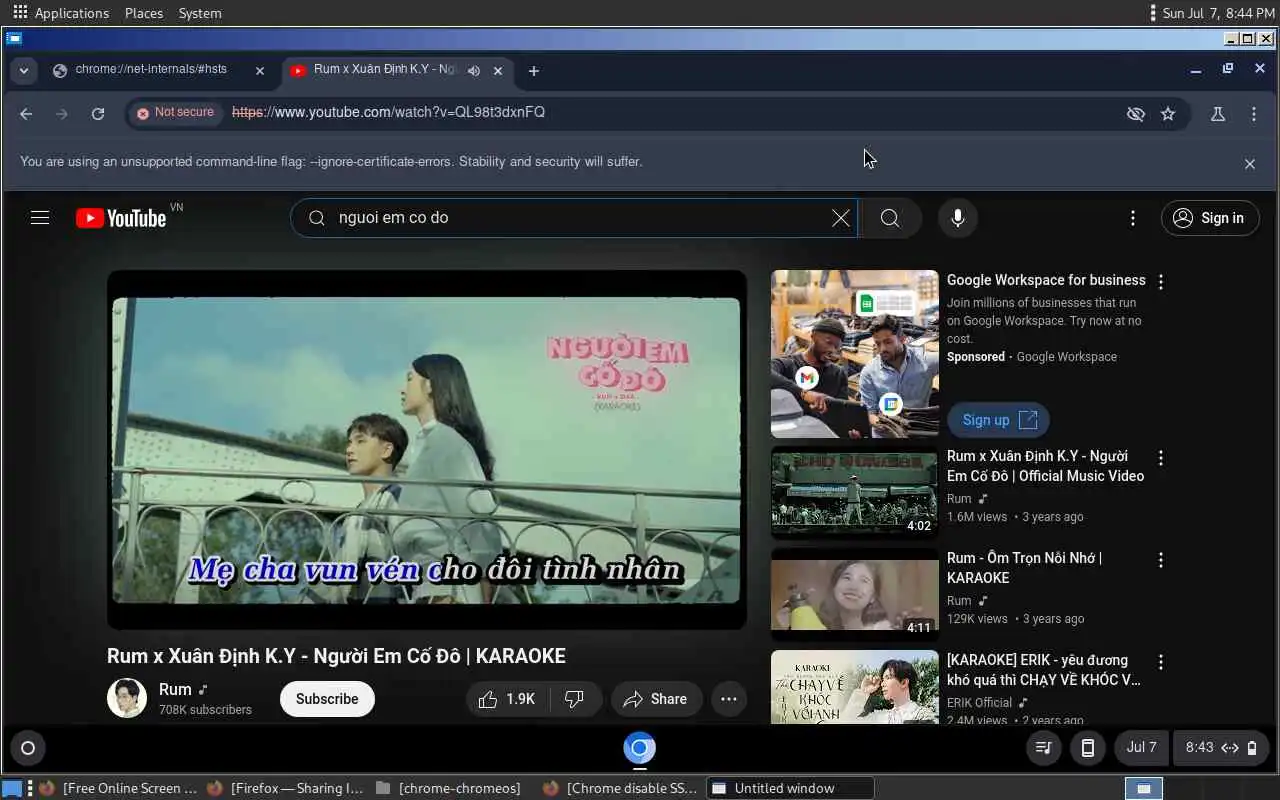Submit search with the magnifier button

(890, 218)
